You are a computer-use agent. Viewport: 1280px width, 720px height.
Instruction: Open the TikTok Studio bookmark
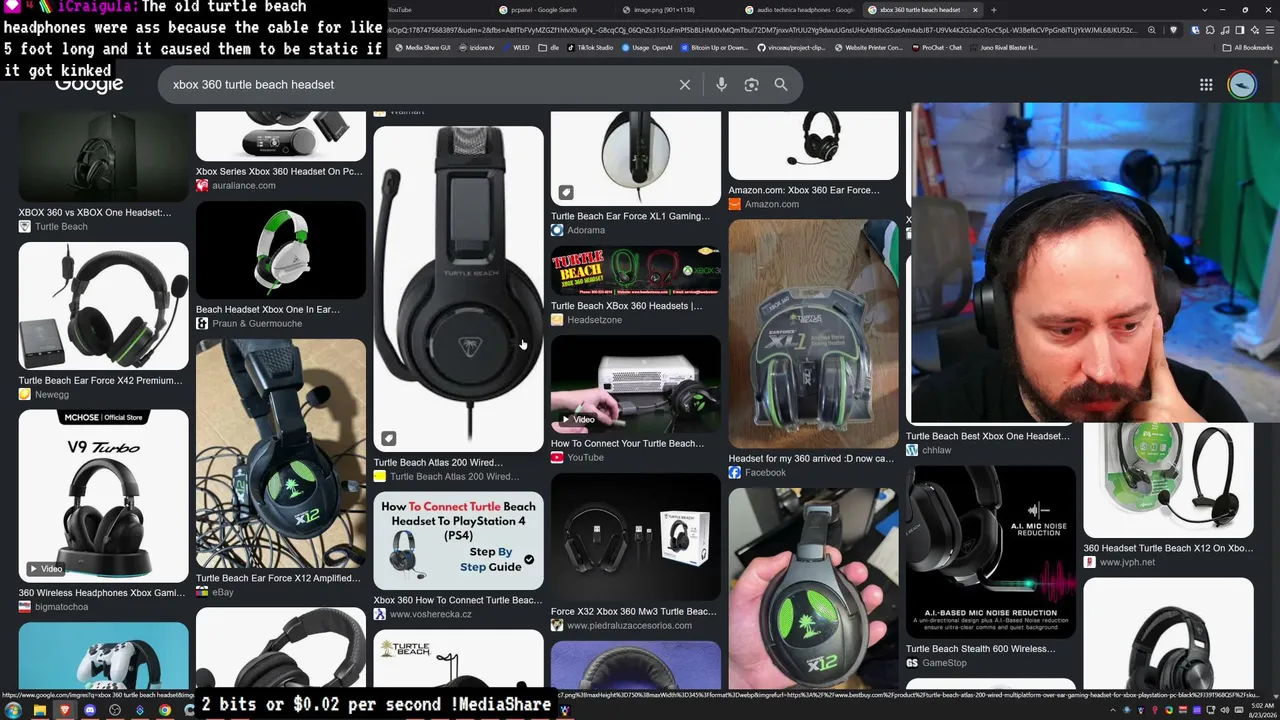coord(588,47)
